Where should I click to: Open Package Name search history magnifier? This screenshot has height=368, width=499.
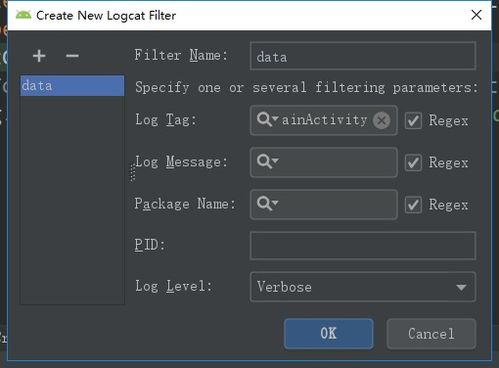[x=267, y=204]
